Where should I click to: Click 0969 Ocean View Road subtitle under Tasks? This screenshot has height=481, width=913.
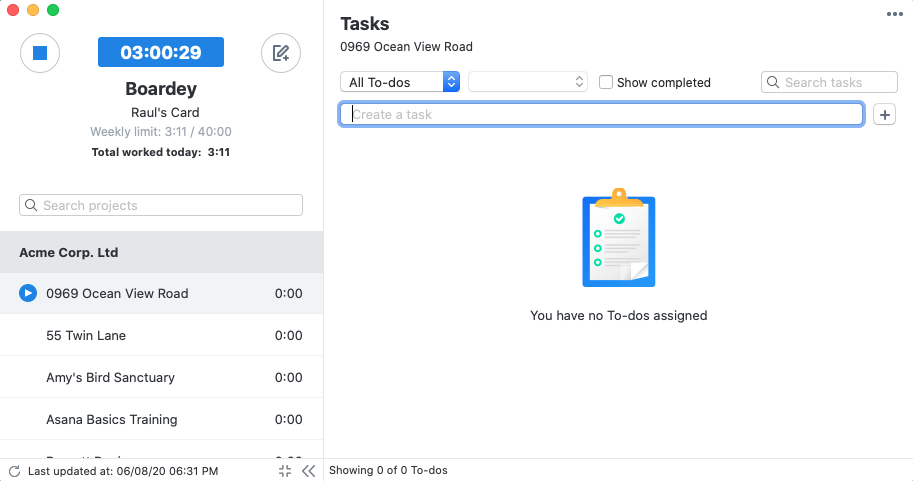click(406, 47)
